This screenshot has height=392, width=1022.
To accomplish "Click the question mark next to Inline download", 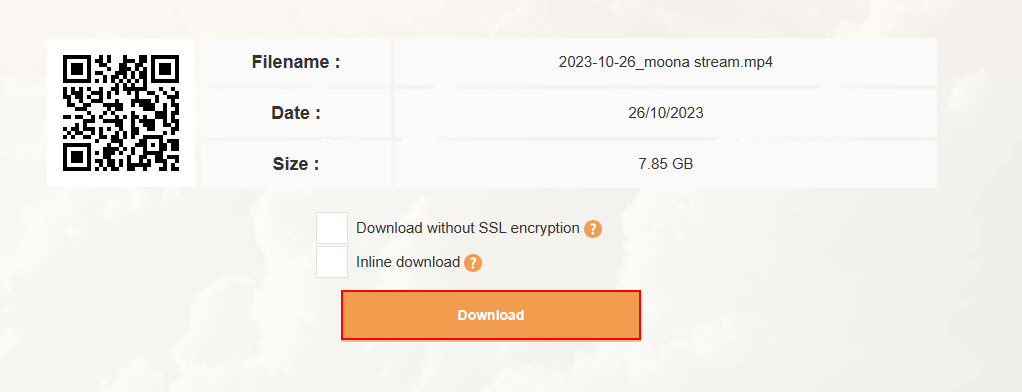I will (x=473, y=263).
